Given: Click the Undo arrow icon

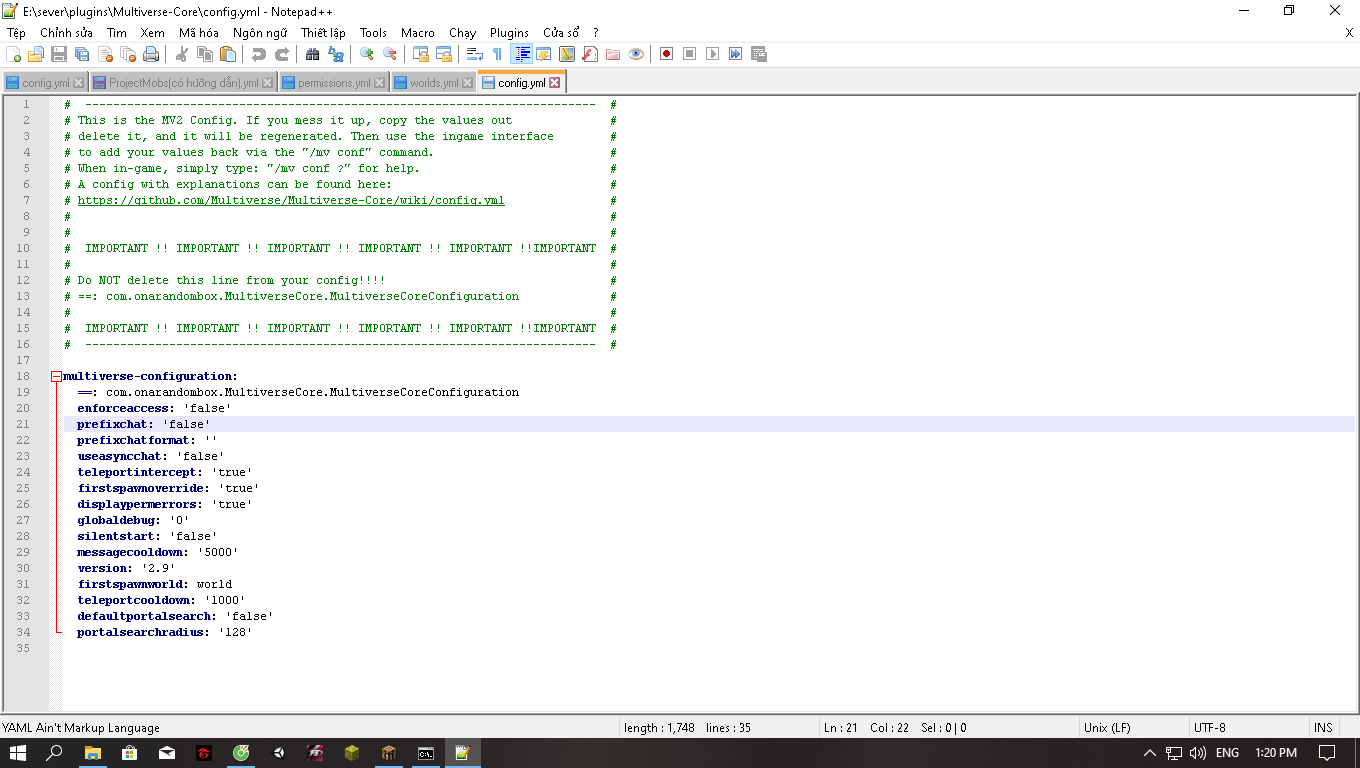Looking at the screenshot, I should pyautogui.click(x=258, y=54).
